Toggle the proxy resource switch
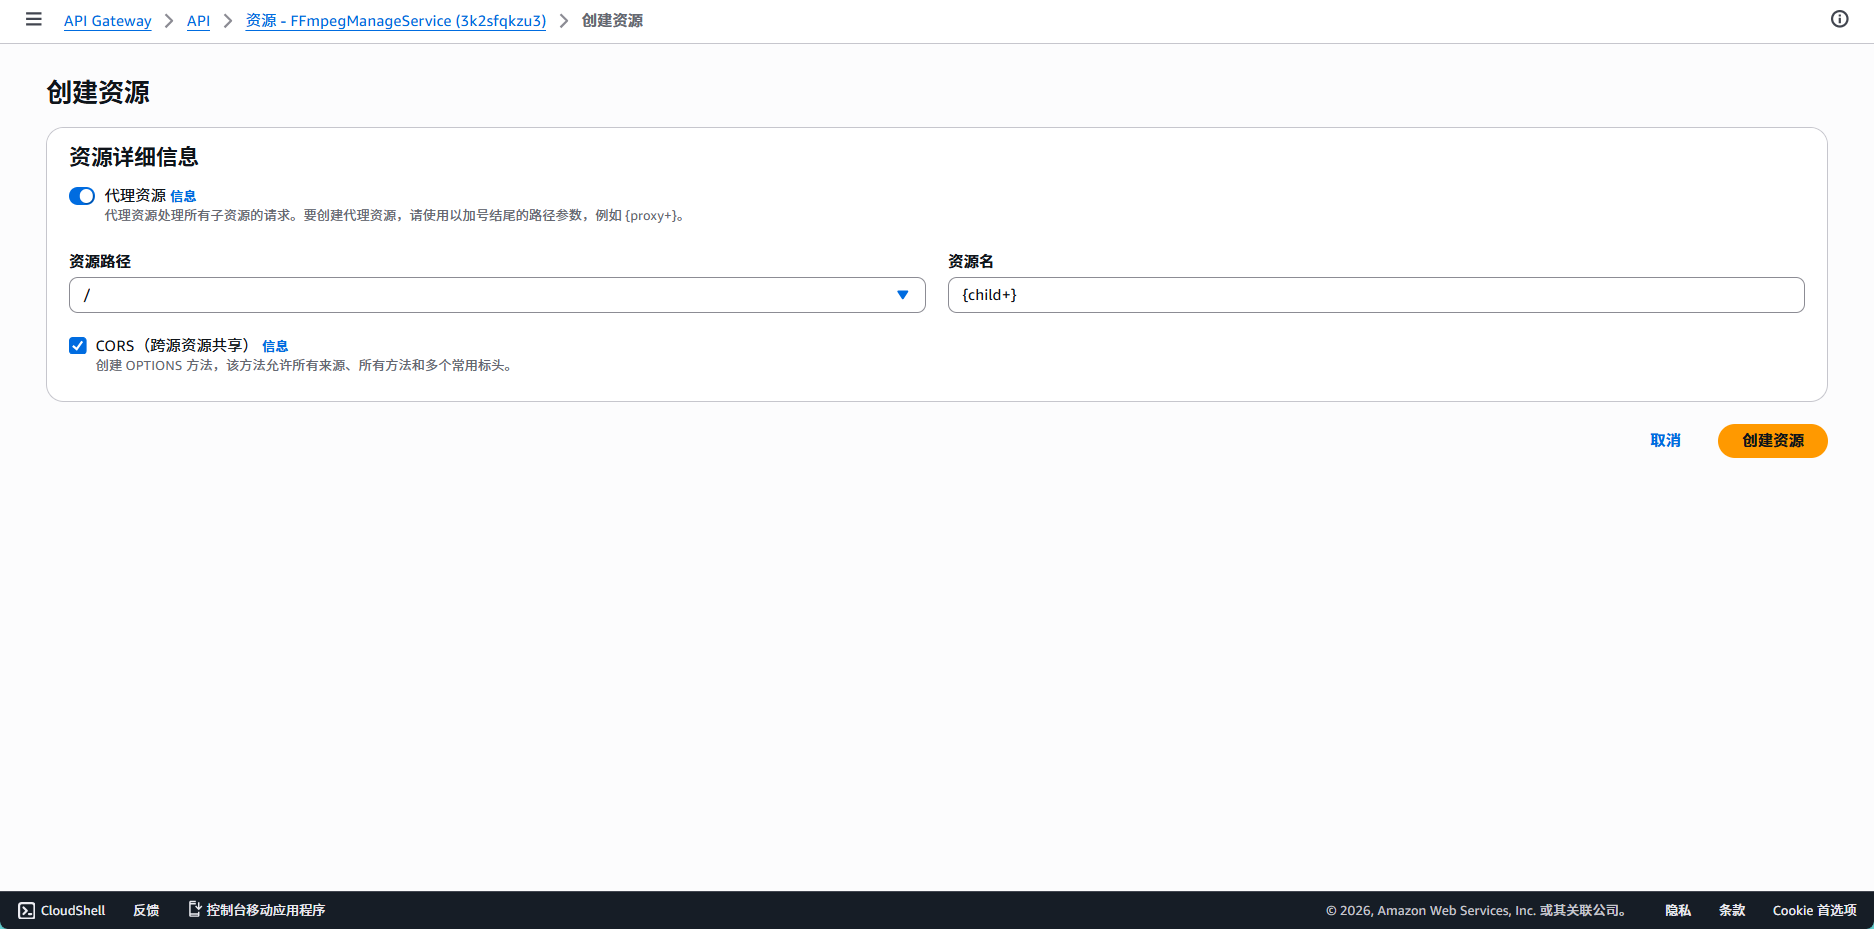The image size is (1874, 929). [82, 196]
